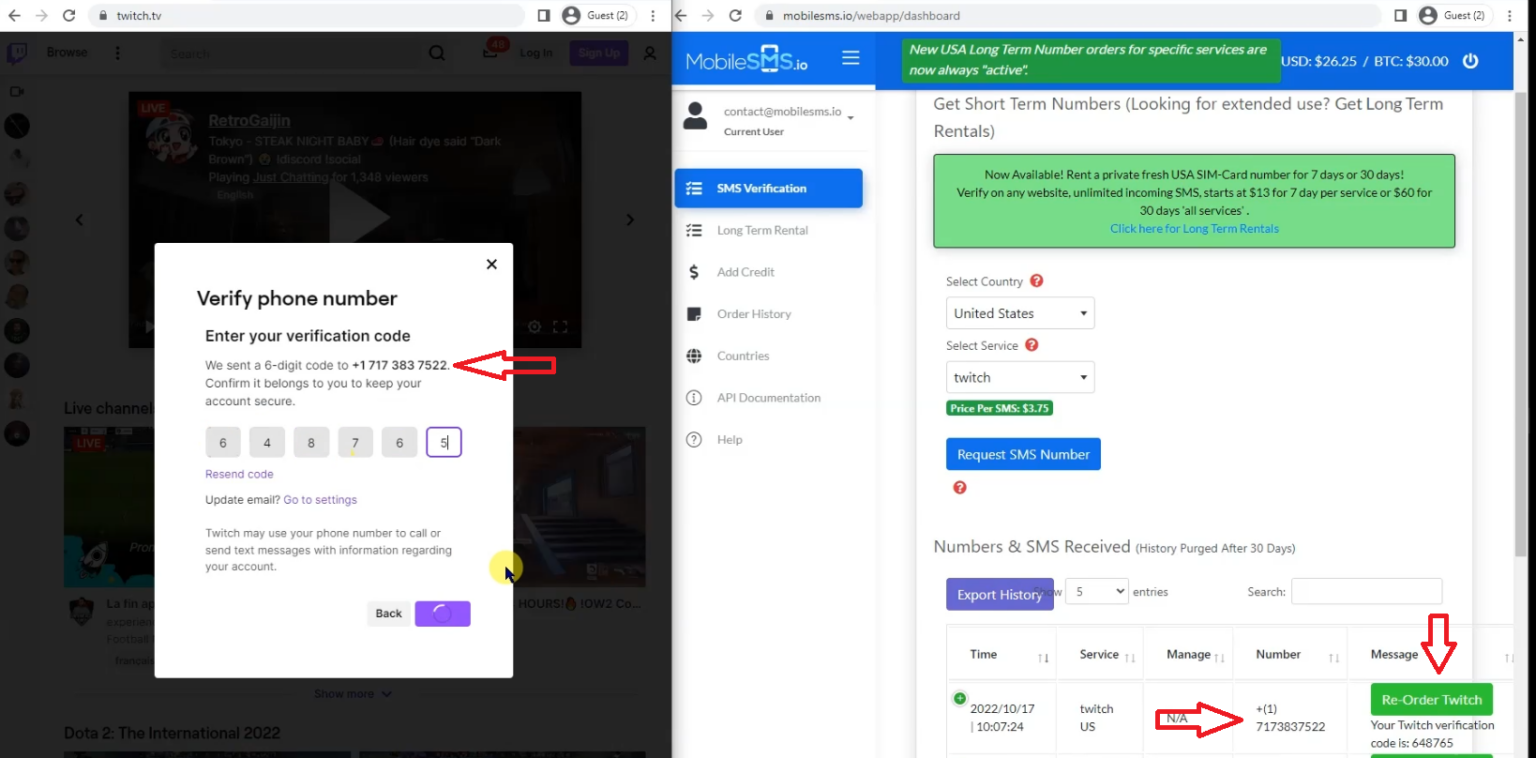Image resolution: width=1536 pixels, height=758 pixels.
Task: Open the twitch service selector dropdown
Action: (x=1019, y=377)
